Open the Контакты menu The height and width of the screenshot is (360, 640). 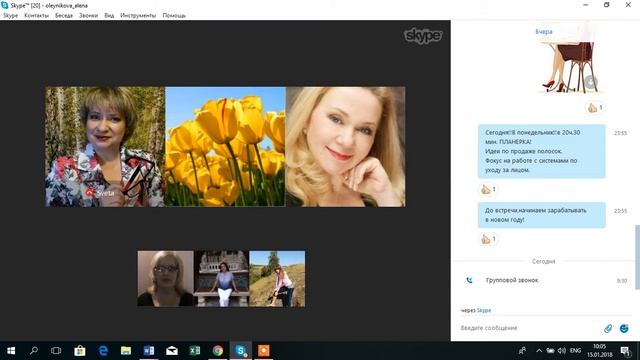click(x=36, y=16)
